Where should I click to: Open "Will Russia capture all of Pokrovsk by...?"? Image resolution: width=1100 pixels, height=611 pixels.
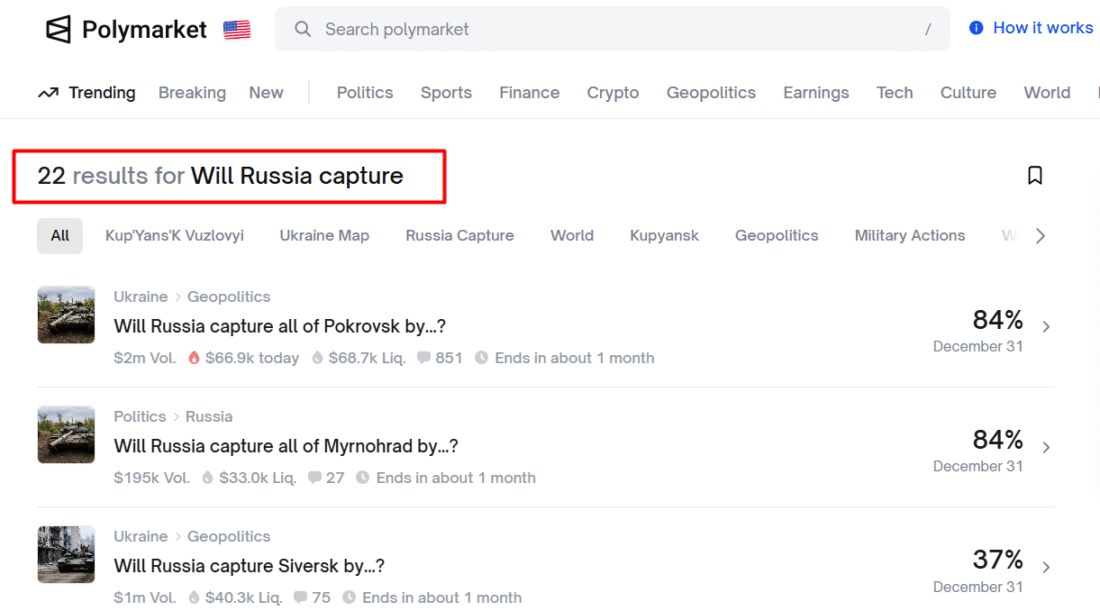pos(279,326)
